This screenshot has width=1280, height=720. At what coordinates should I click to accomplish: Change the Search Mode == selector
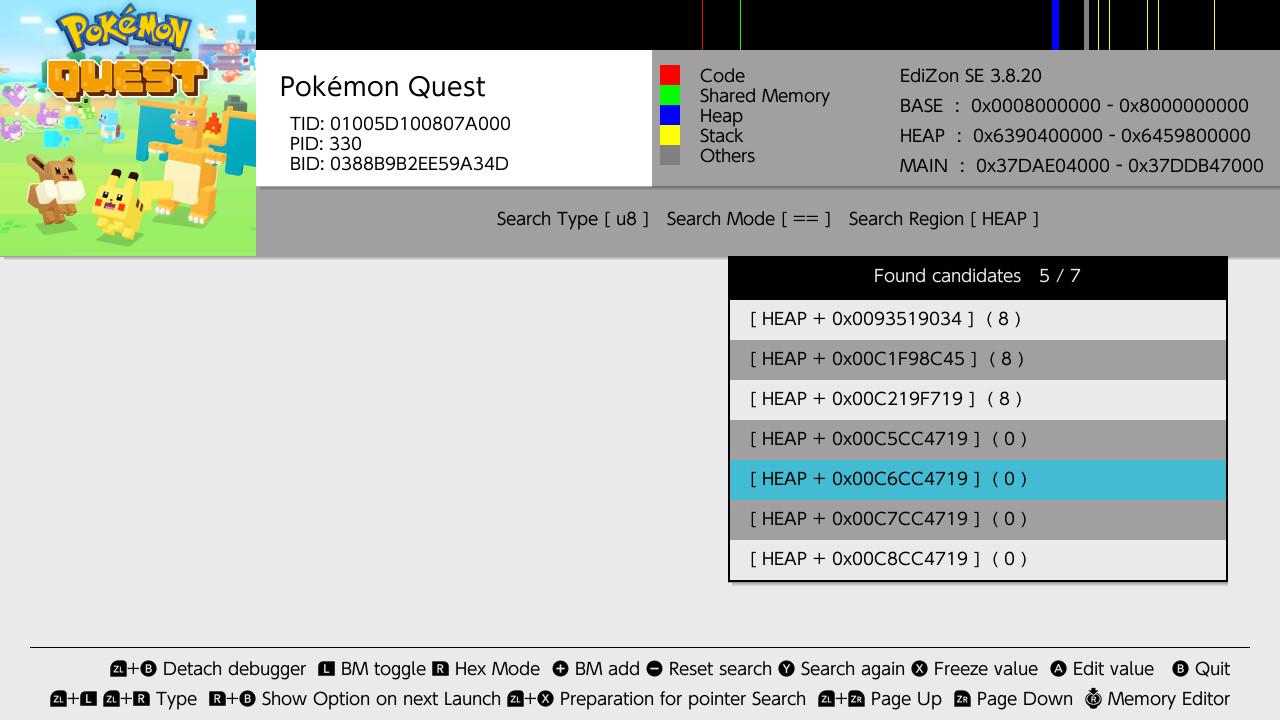tap(748, 219)
